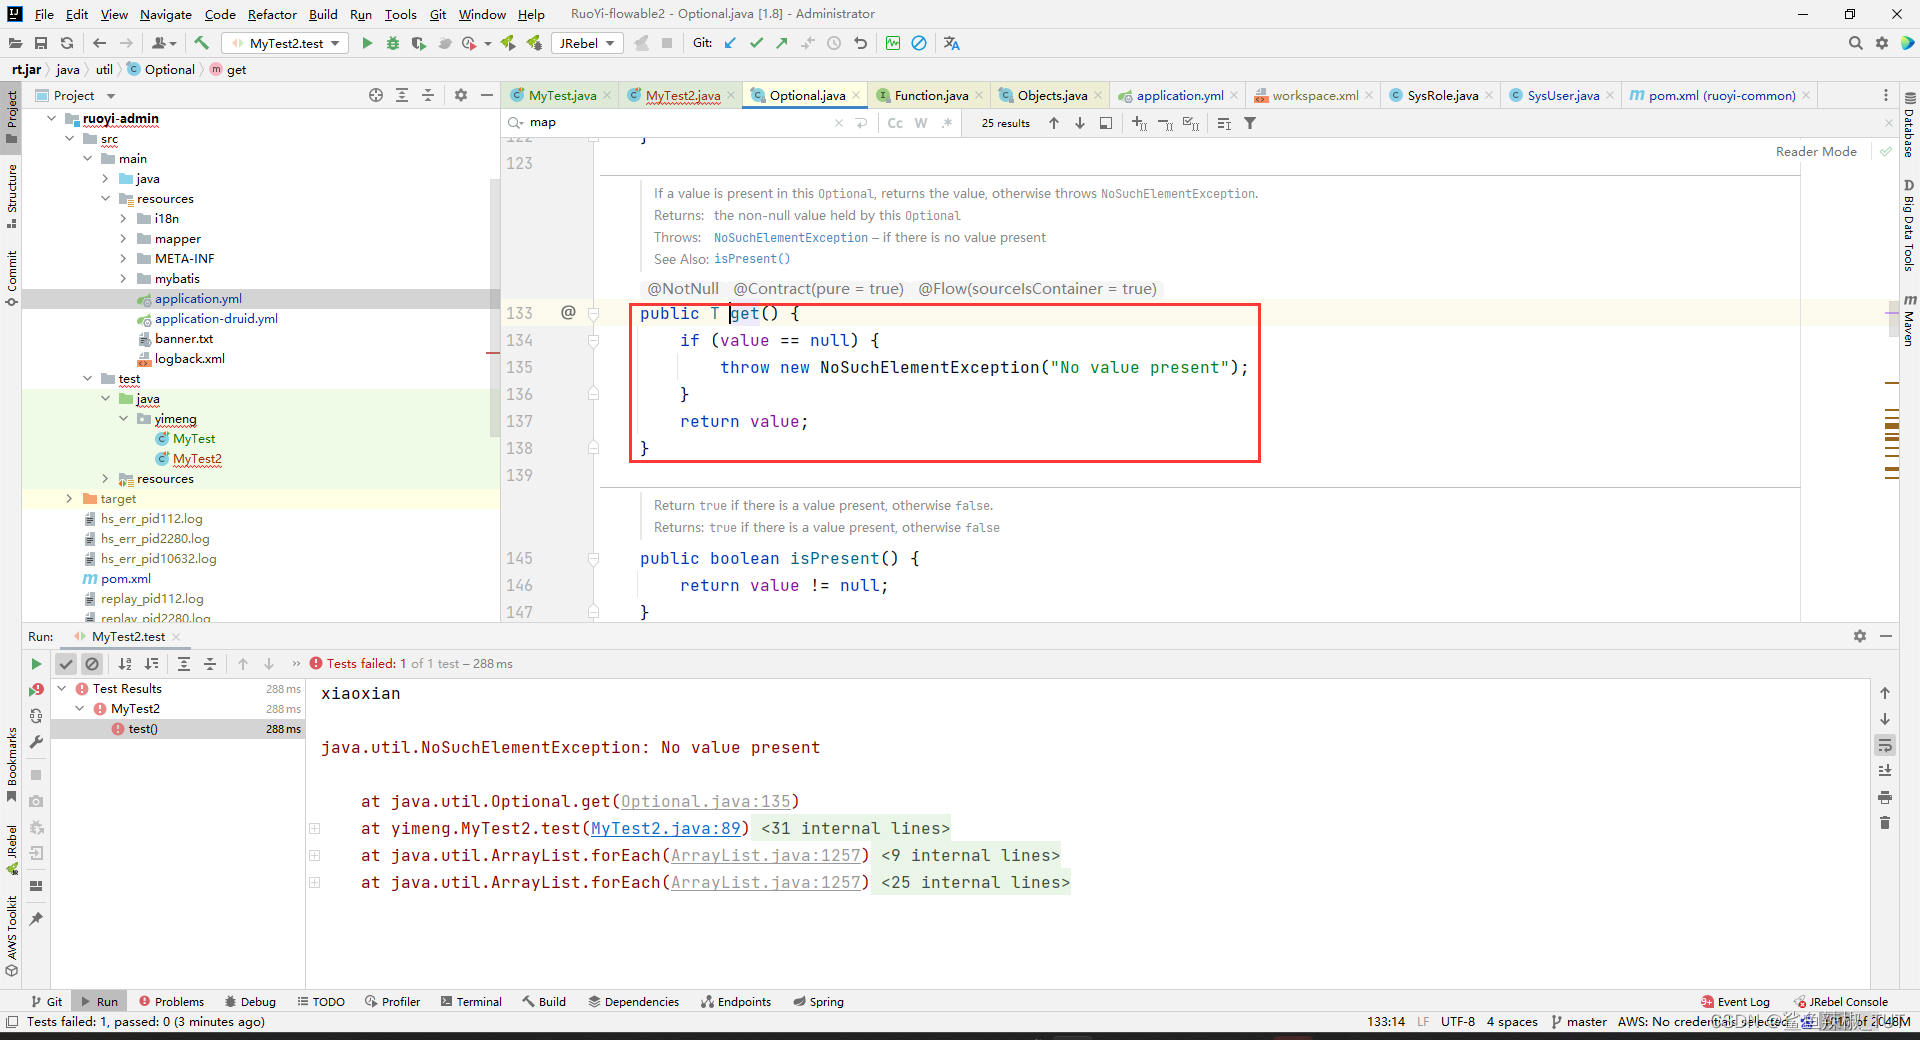Select the test() result row
Viewport: 1920px width, 1040px height.
pos(178,729)
